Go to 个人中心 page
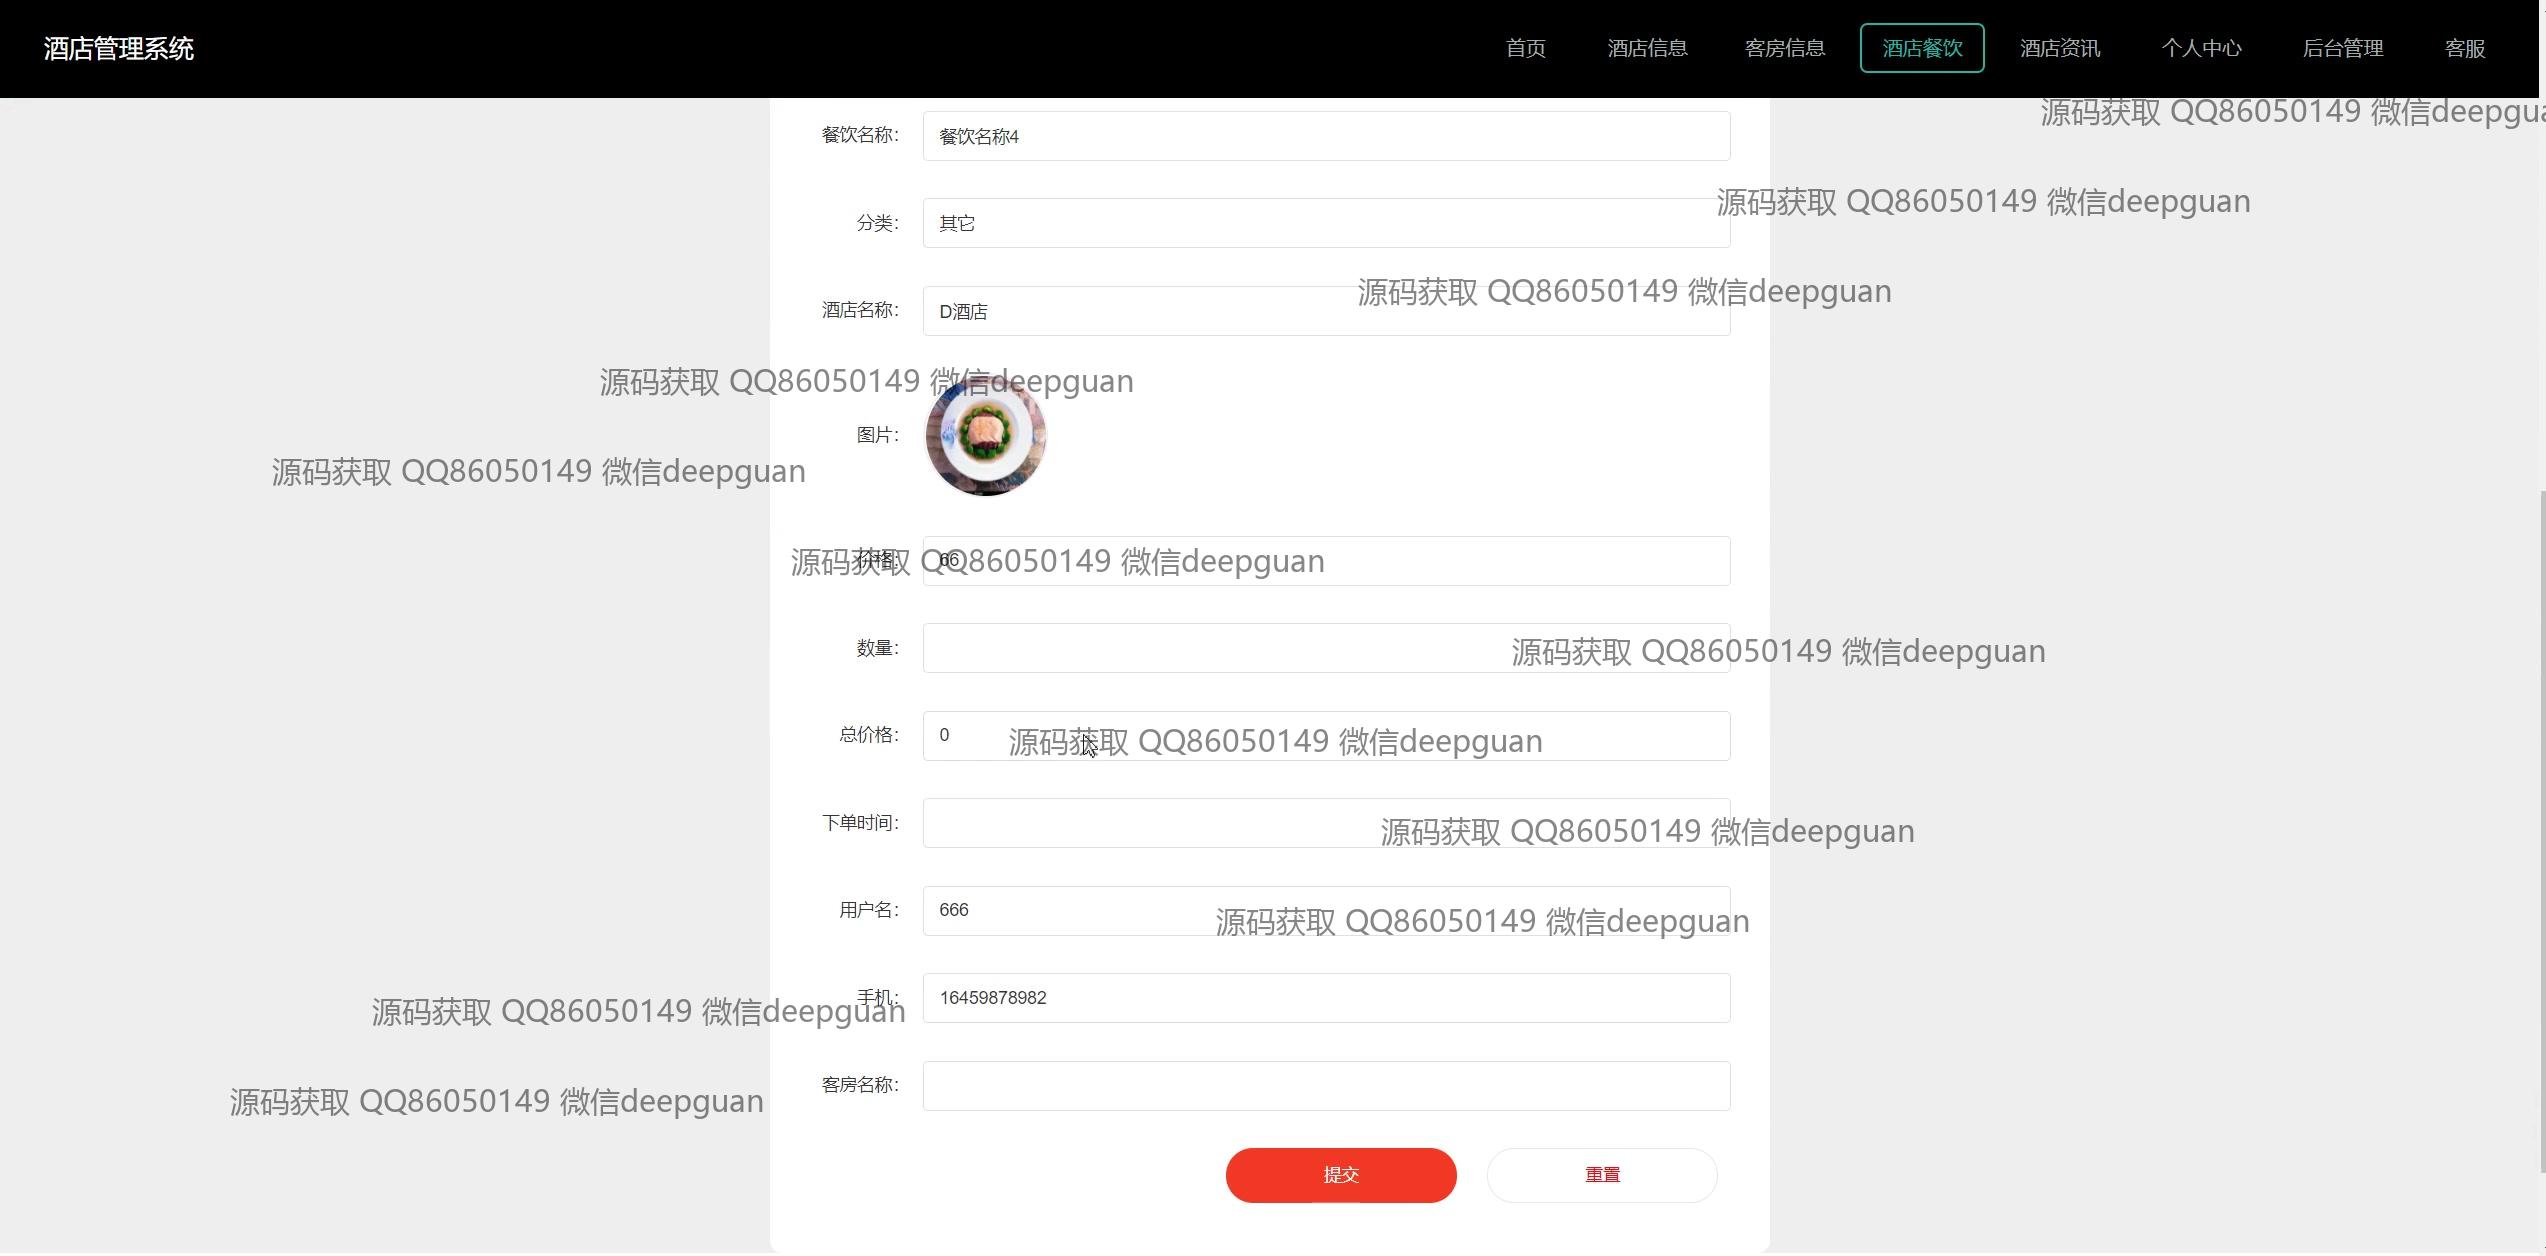Image resolution: width=2546 pixels, height=1256 pixels. [2201, 48]
